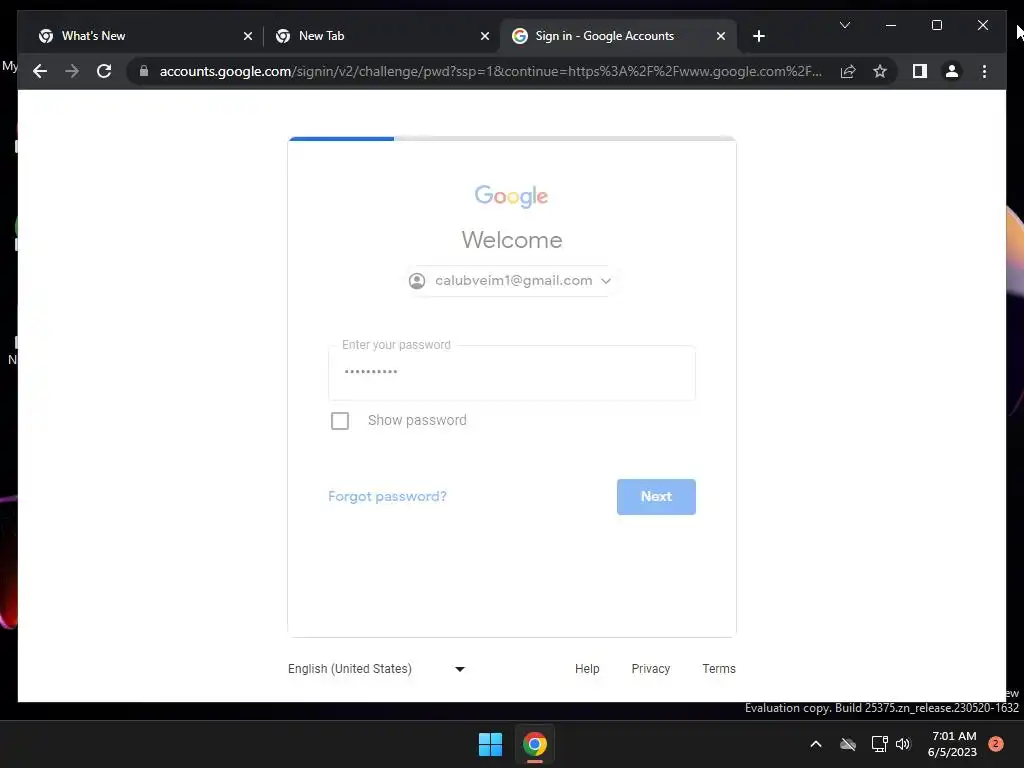Open the Chrome three-dot menu

[x=984, y=71]
